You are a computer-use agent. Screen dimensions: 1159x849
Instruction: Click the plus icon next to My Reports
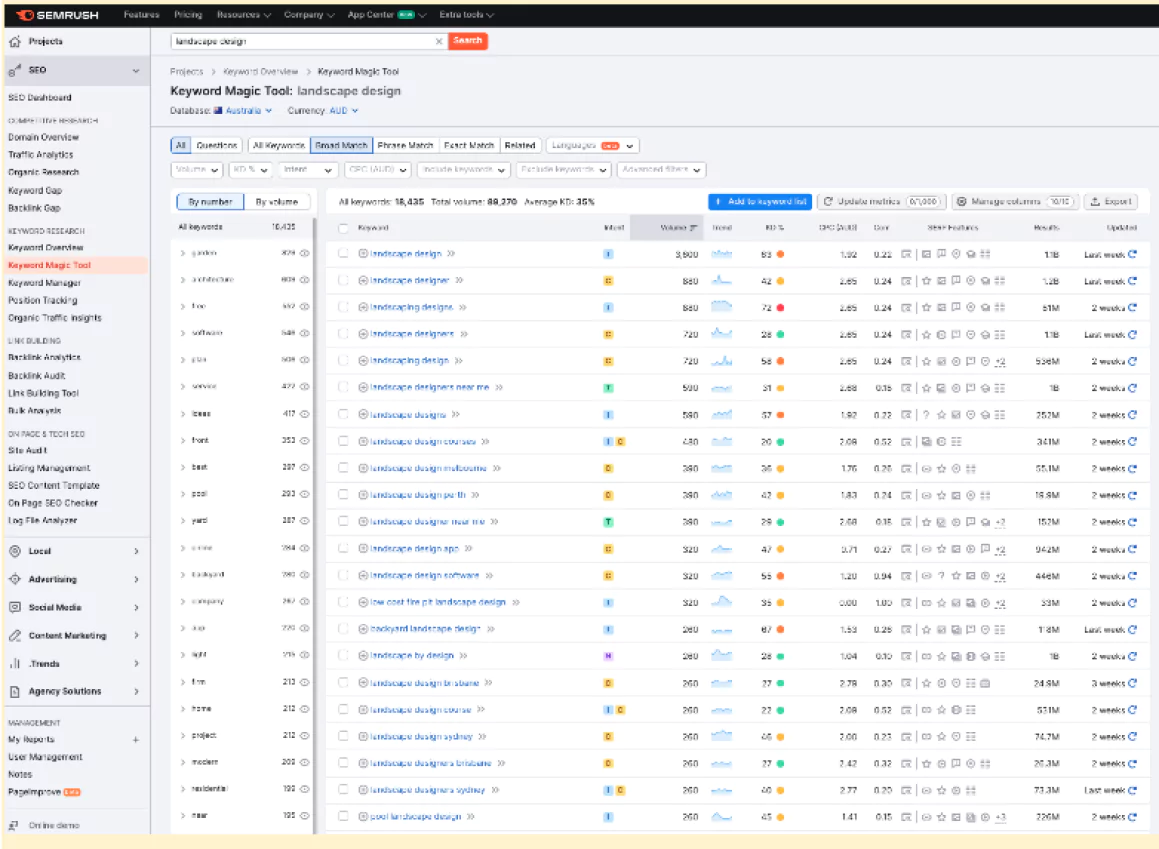tap(136, 740)
